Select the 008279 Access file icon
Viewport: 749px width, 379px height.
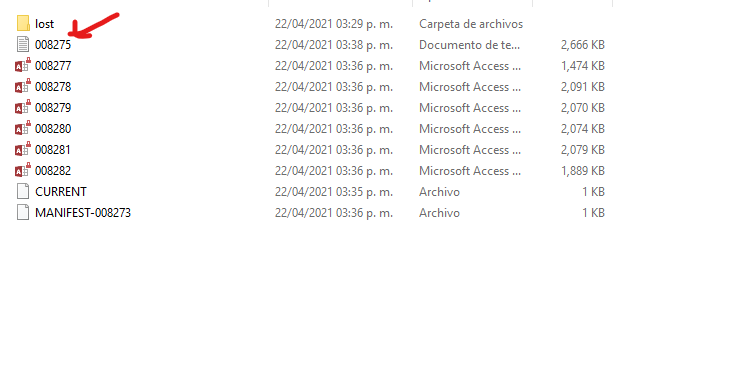click(23, 107)
